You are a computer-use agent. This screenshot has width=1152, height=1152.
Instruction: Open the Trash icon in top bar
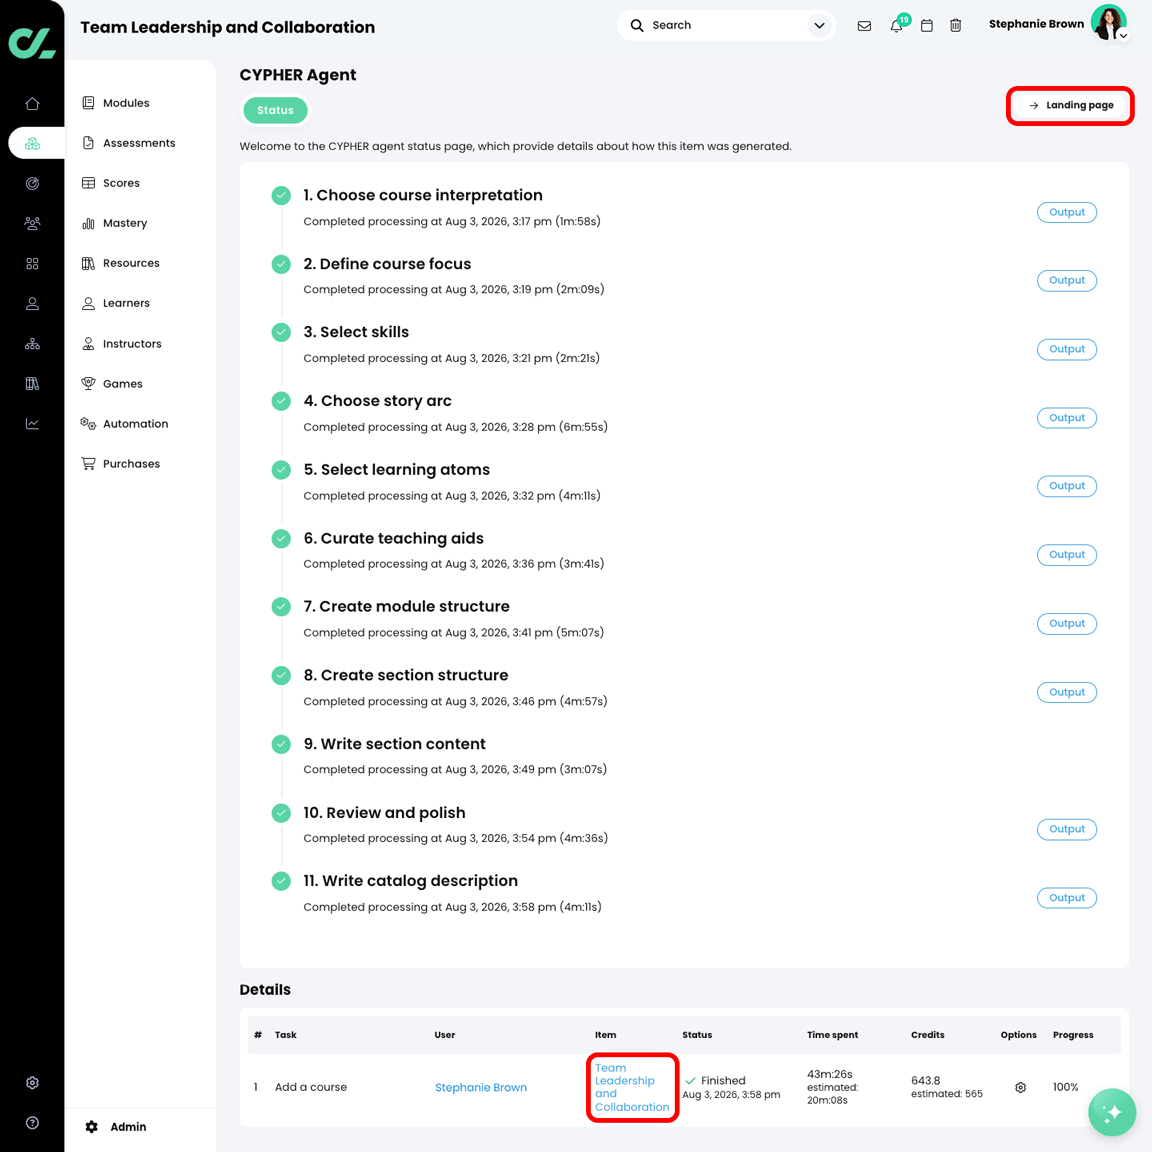tap(956, 26)
